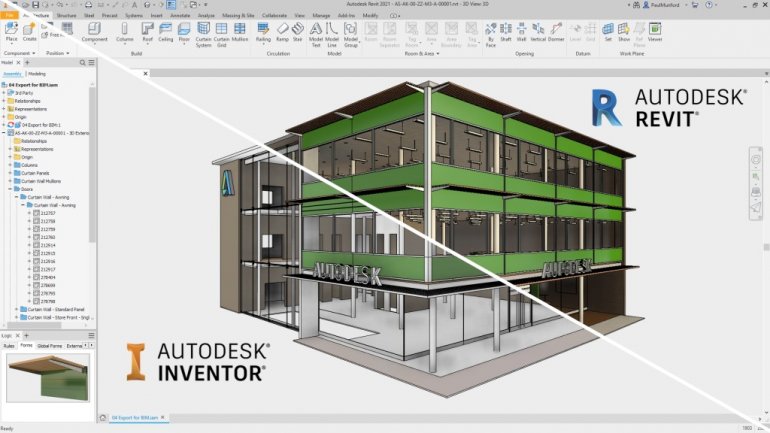Expand the Origin node under root assembly
Viewport: 770px width, 433px height.
[4, 117]
